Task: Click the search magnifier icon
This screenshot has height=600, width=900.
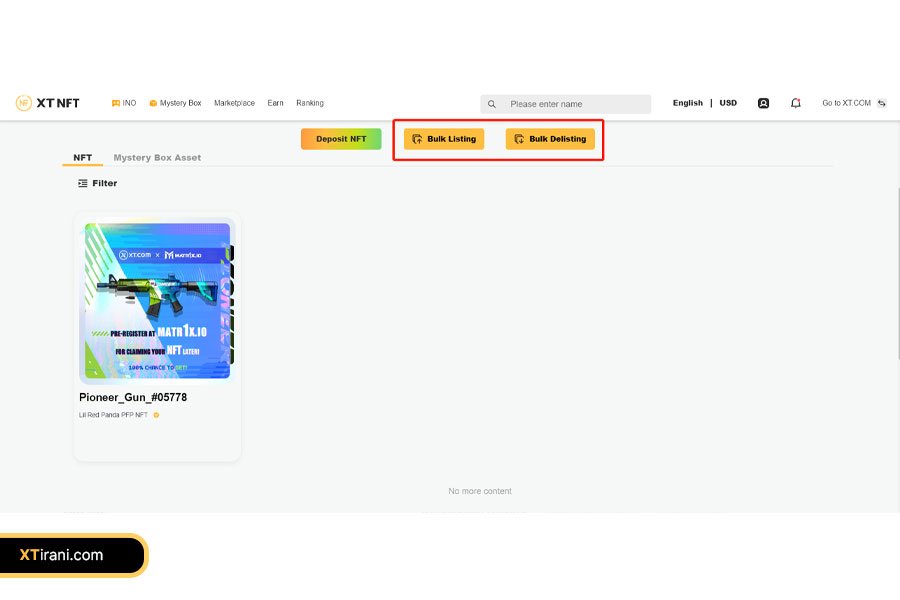Action: [492, 104]
